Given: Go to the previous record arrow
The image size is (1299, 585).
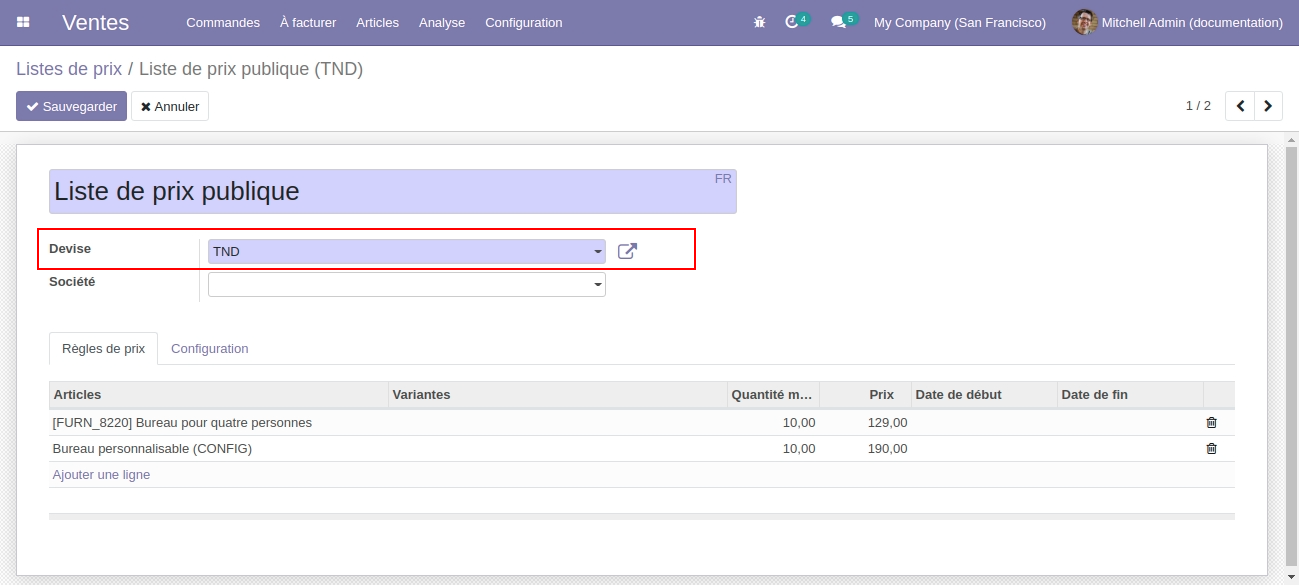Looking at the screenshot, I should (1240, 106).
